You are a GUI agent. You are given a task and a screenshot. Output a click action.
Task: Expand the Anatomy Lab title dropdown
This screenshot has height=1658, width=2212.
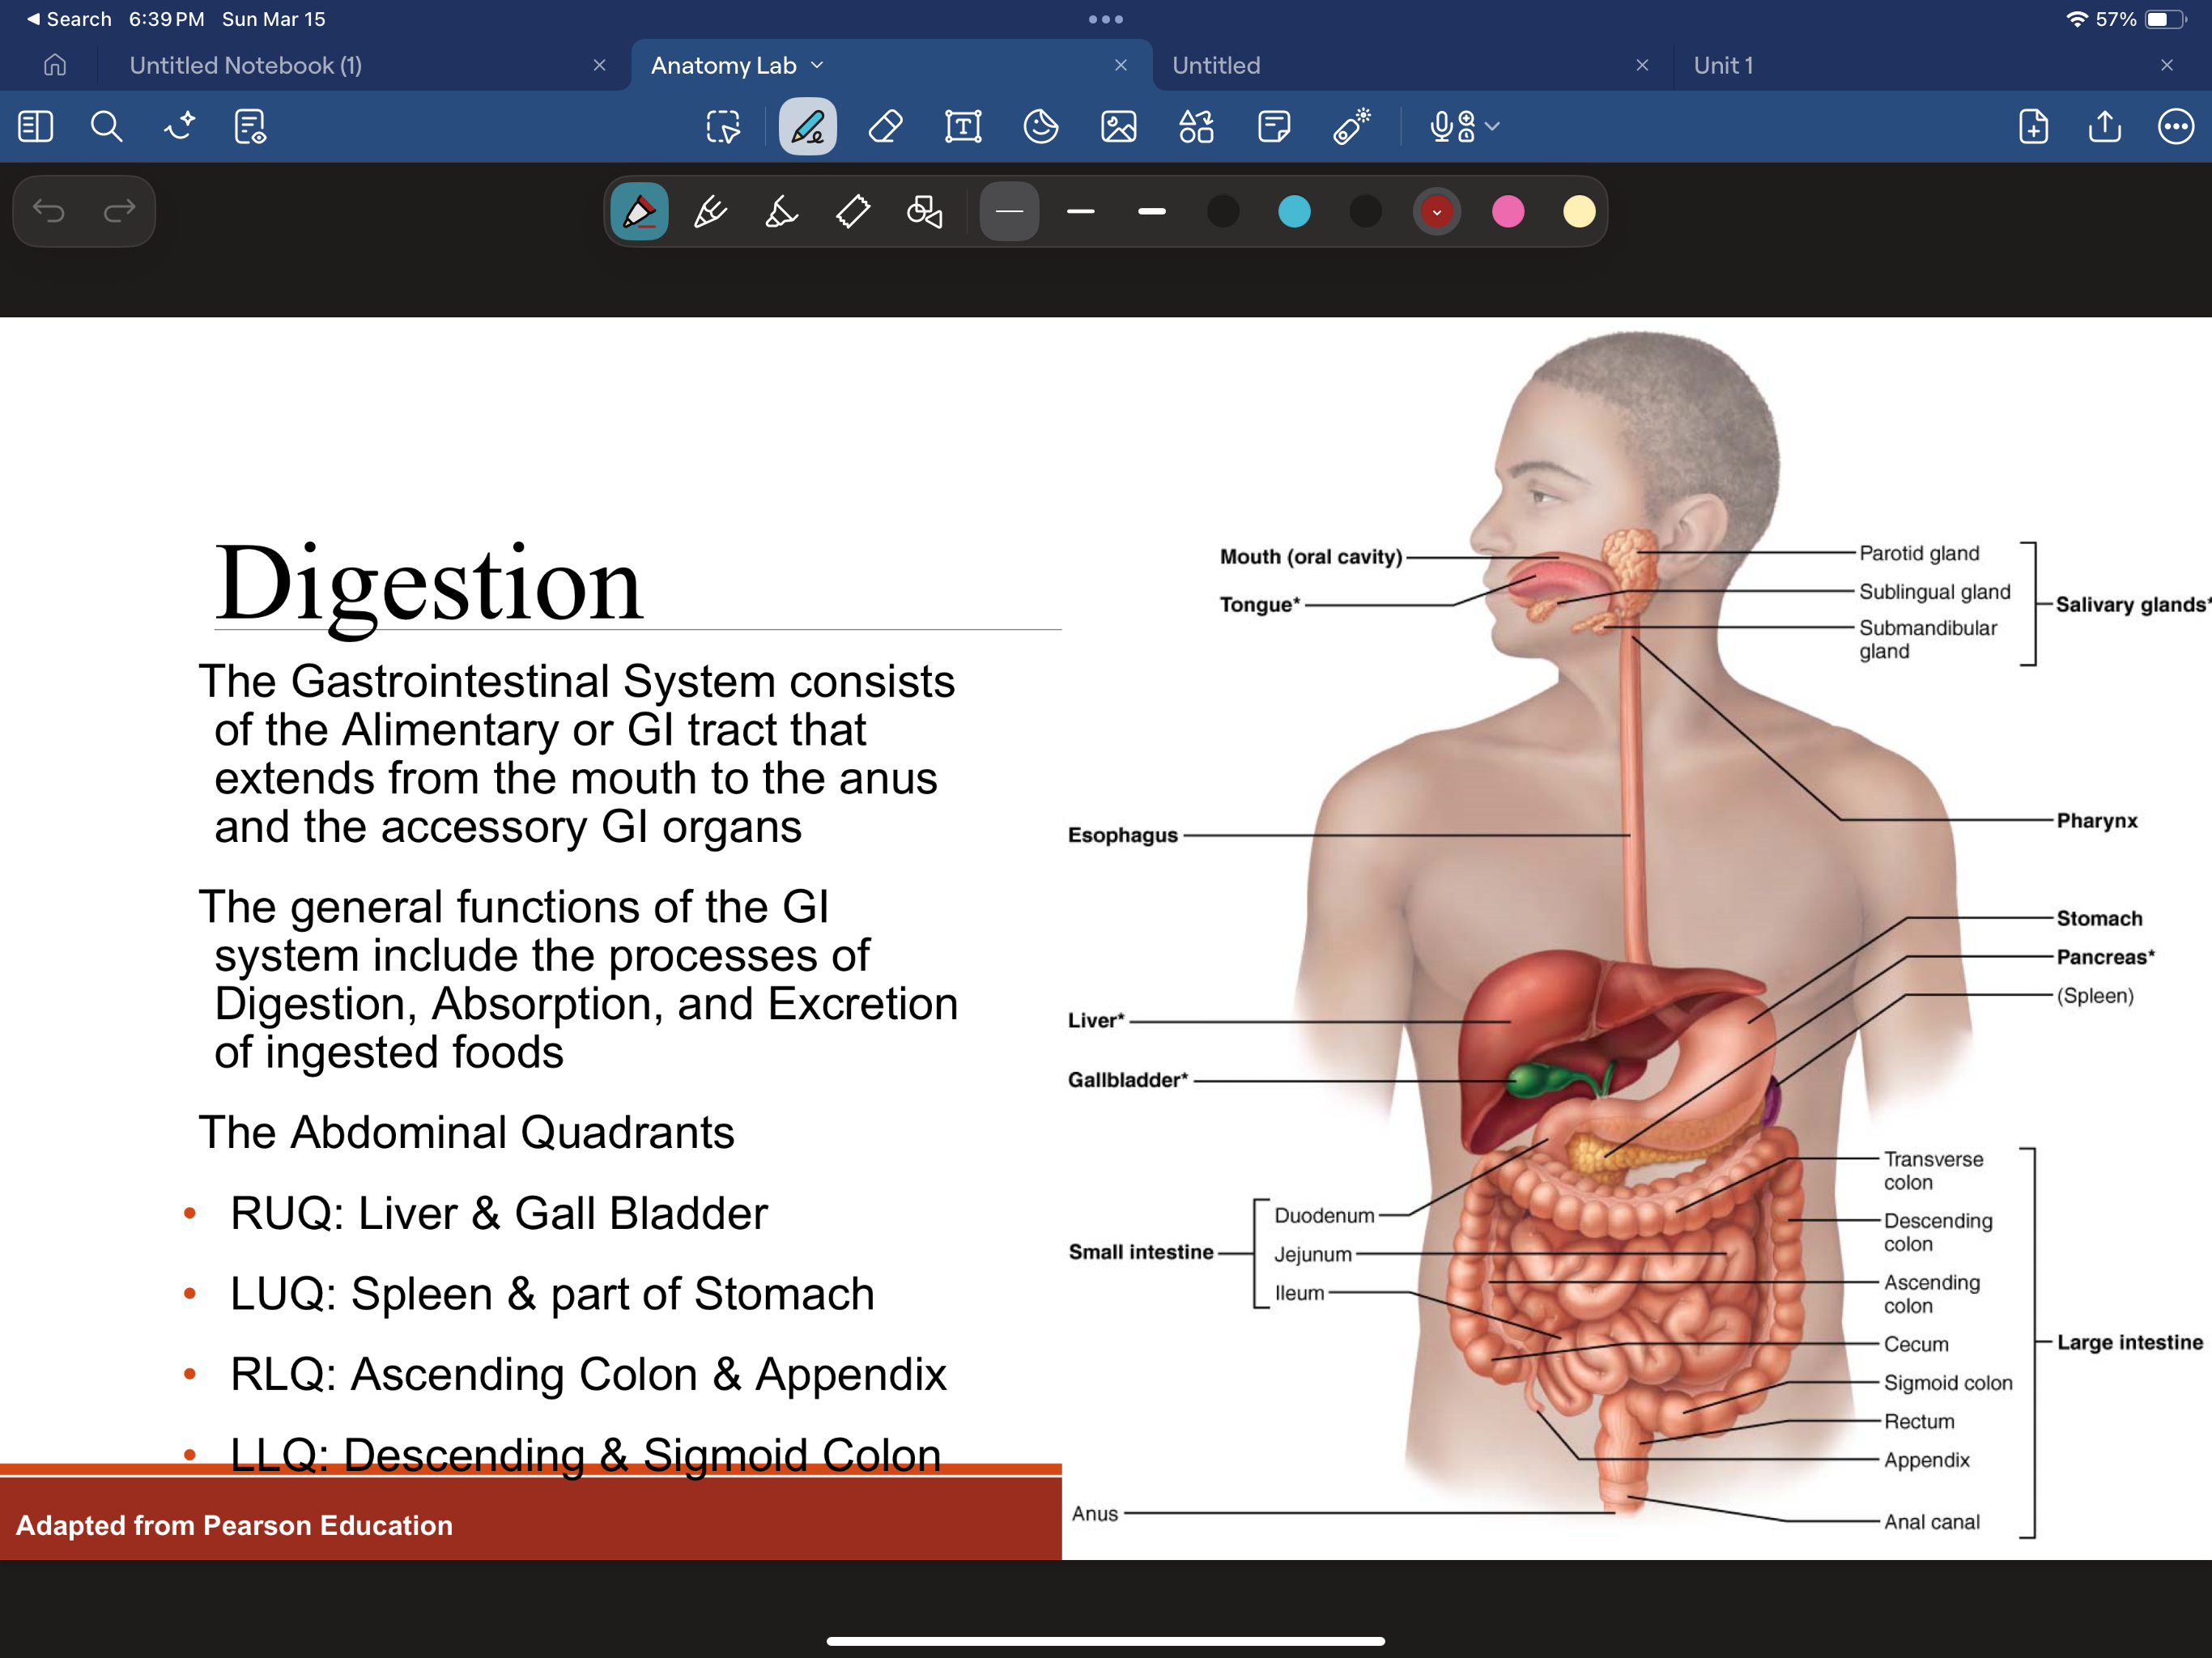pyautogui.click(x=817, y=65)
